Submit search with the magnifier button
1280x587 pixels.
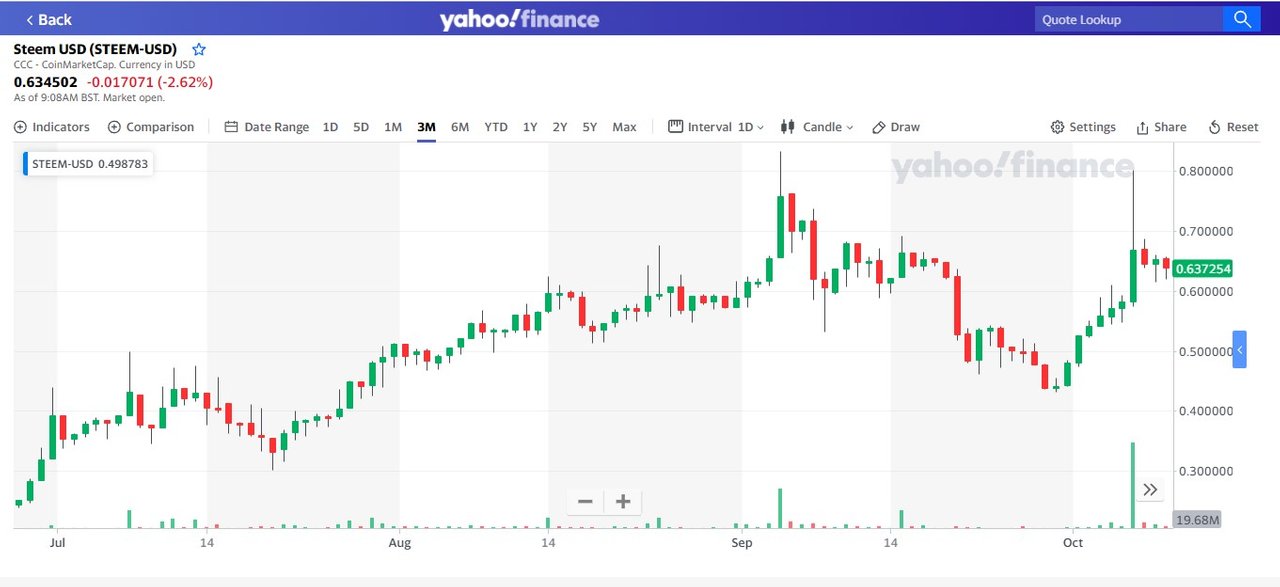tap(1242, 19)
